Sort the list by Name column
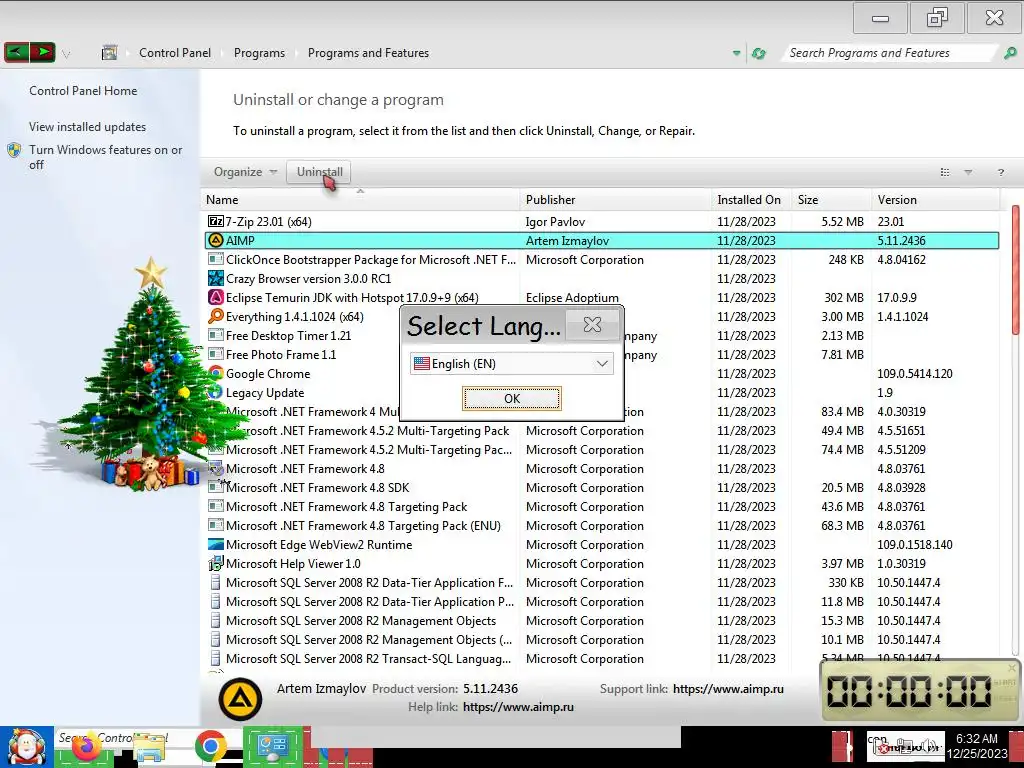 [x=361, y=200]
